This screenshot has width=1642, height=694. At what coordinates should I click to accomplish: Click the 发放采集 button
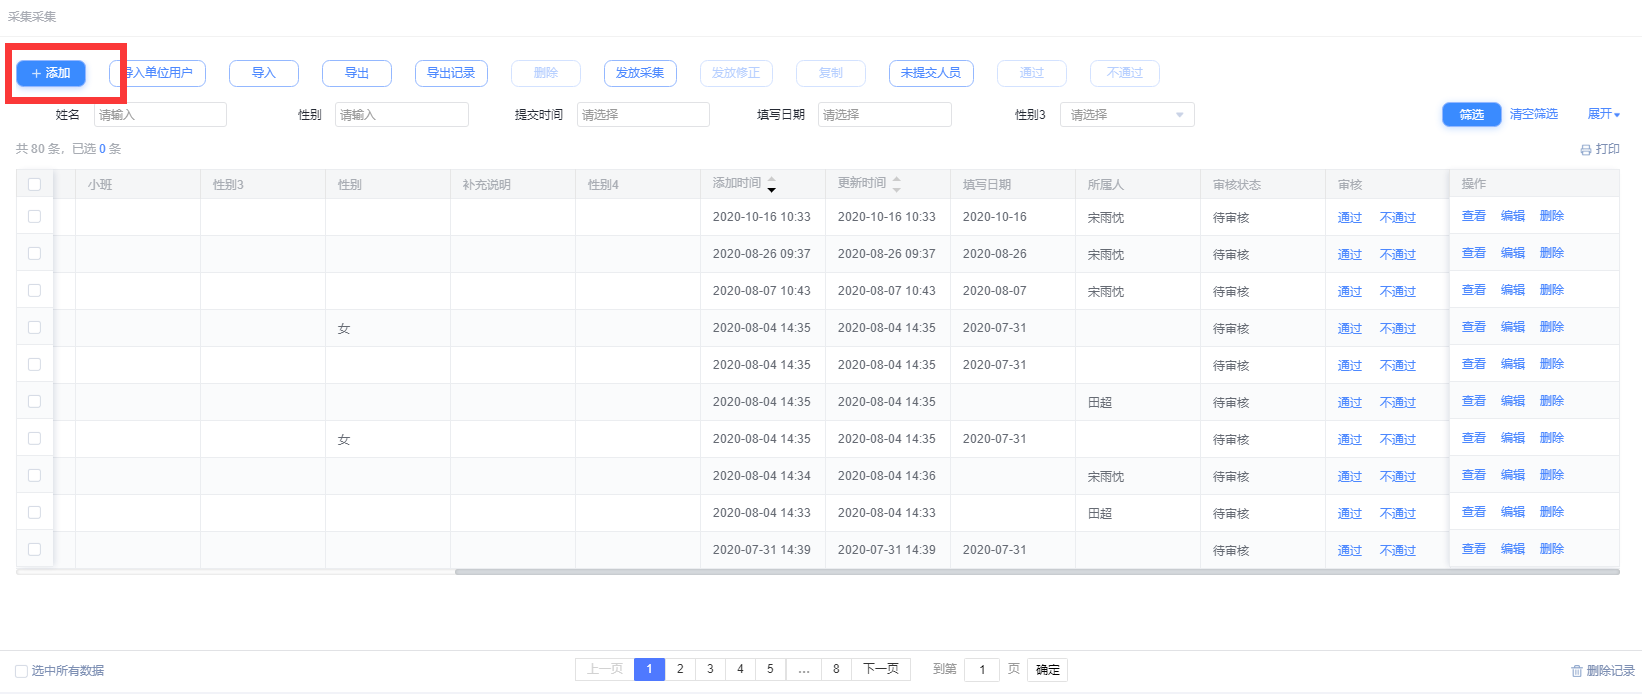[x=640, y=73]
